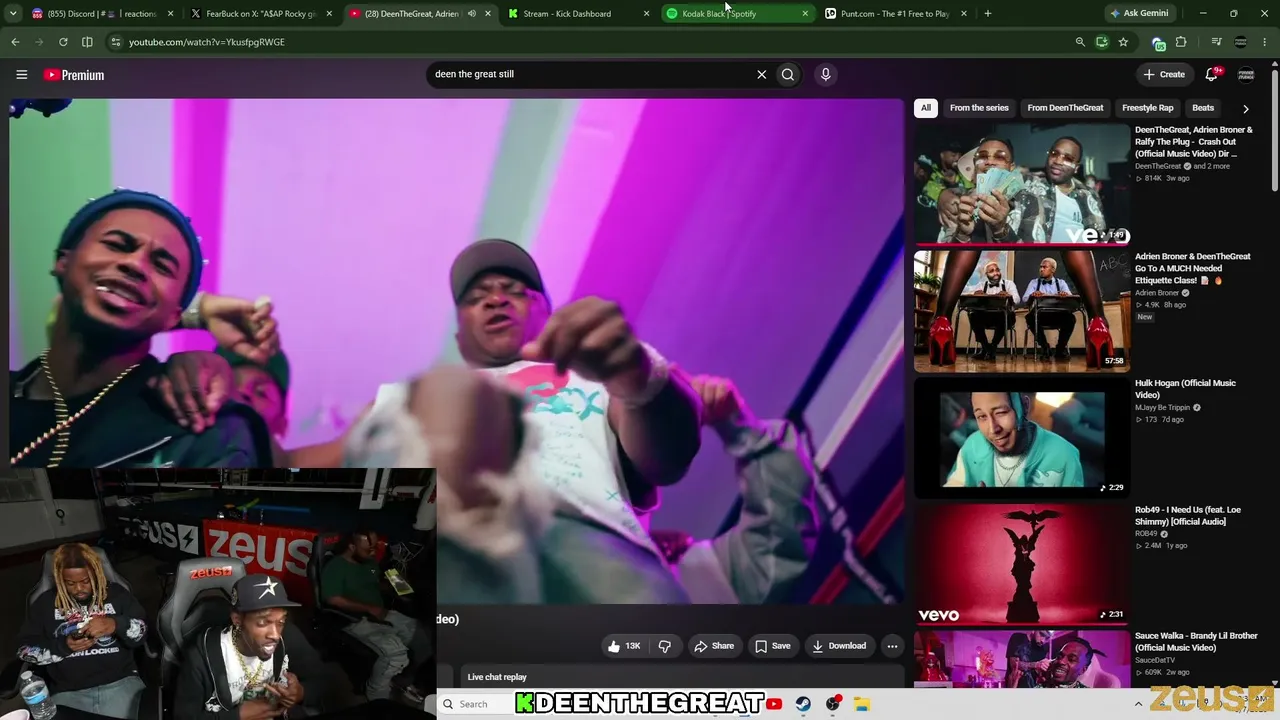The width and height of the screenshot is (1280, 720).
Task: Save the video to a playlist
Action: click(772, 646)
